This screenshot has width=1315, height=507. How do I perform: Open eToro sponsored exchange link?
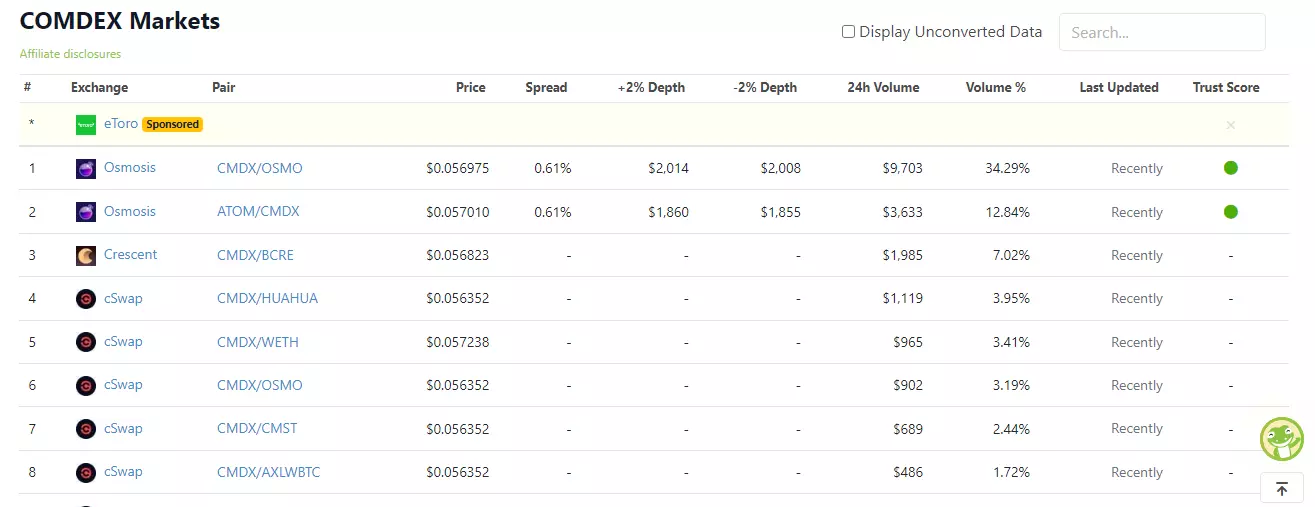pos(121,124)
